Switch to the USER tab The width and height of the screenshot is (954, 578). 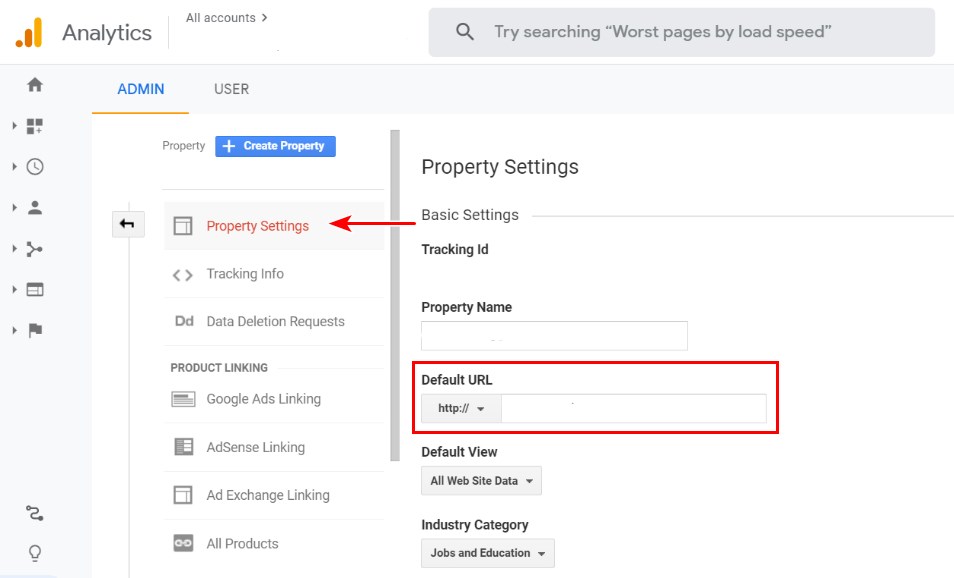coord(231,89)
